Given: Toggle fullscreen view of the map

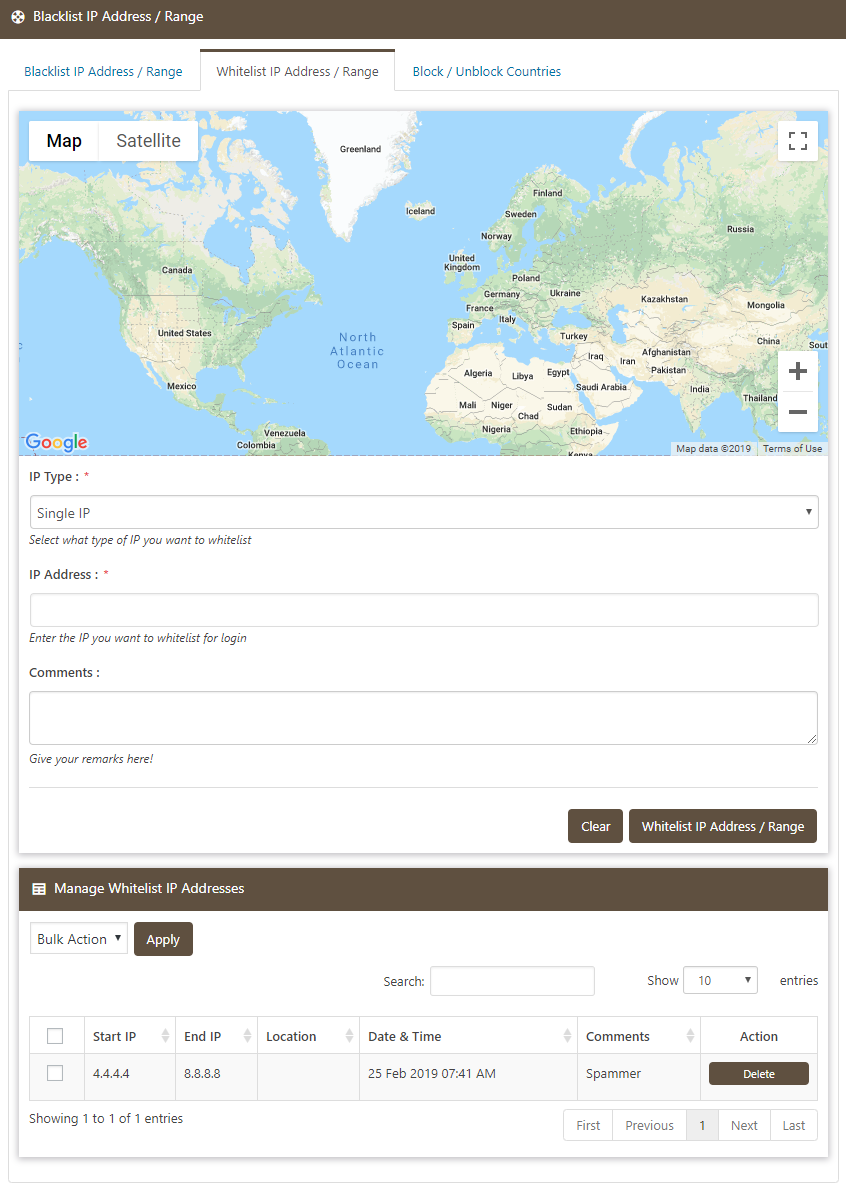Looking at the screenshot, I should click(x=798, y=141).
